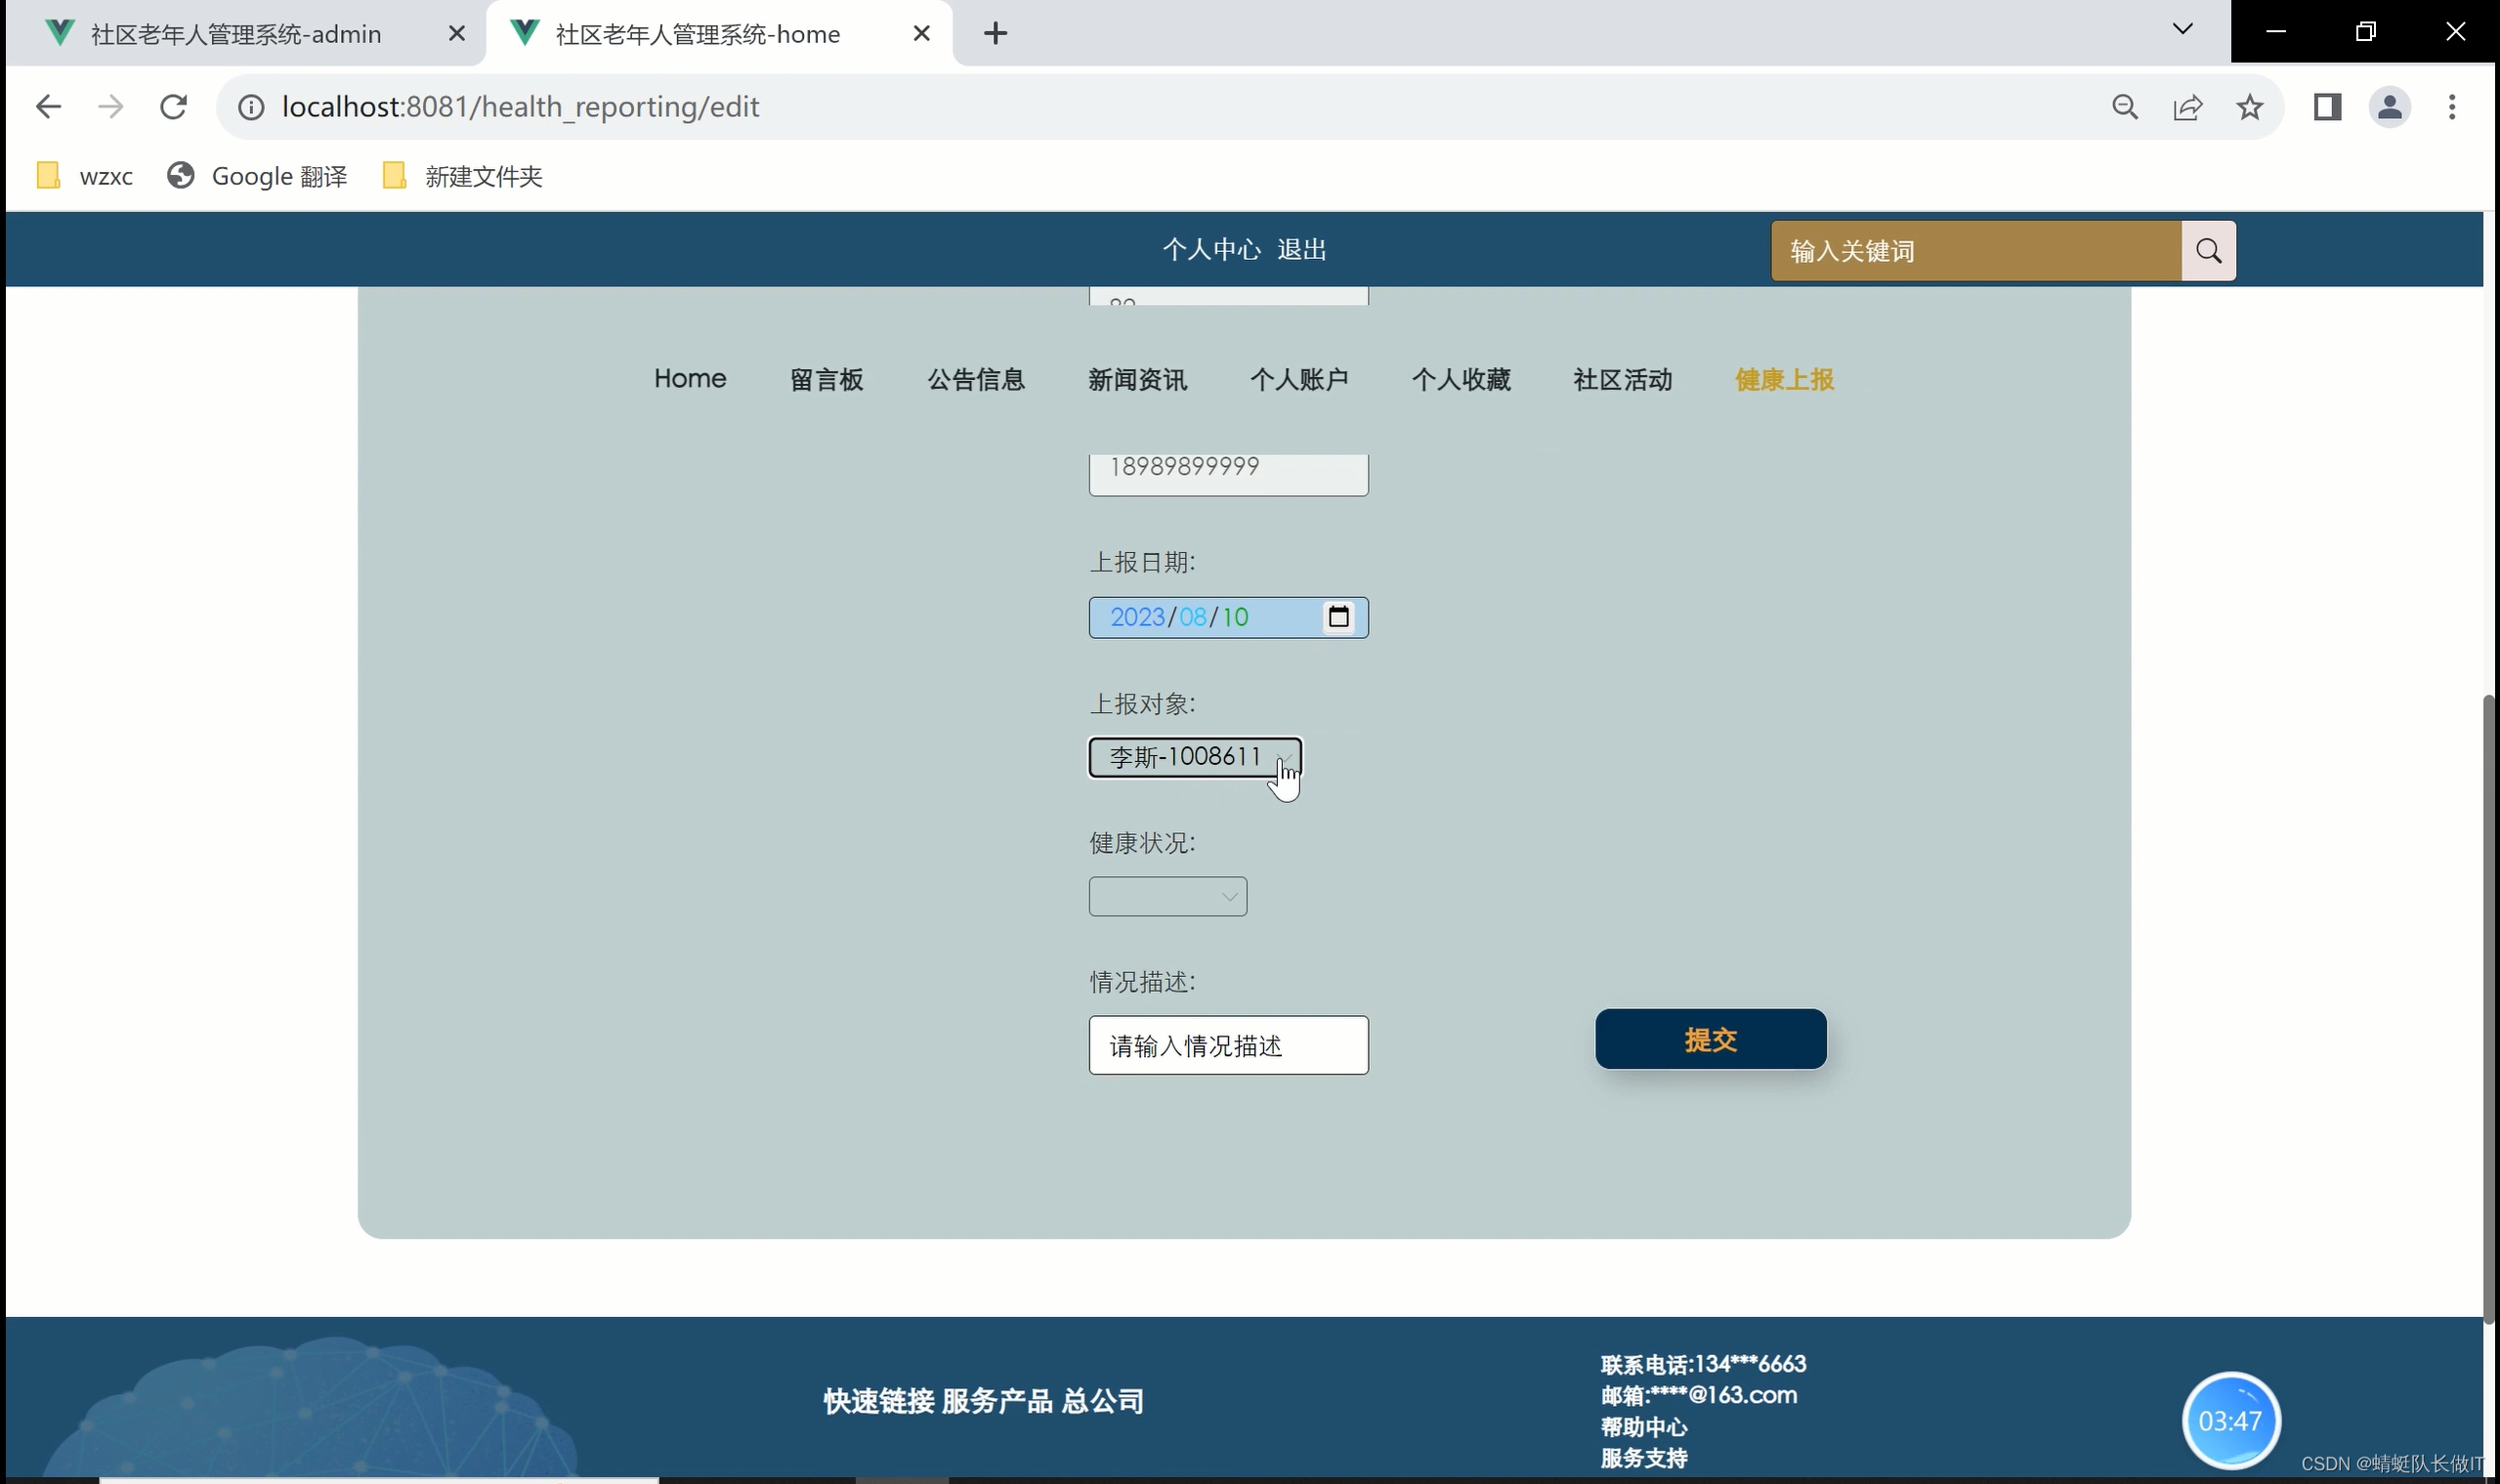Reload the page with refresh icon
Image resolution: width=2500 pixels, height=1484 pixels.
pyautogui.click(x=174, y=107)
